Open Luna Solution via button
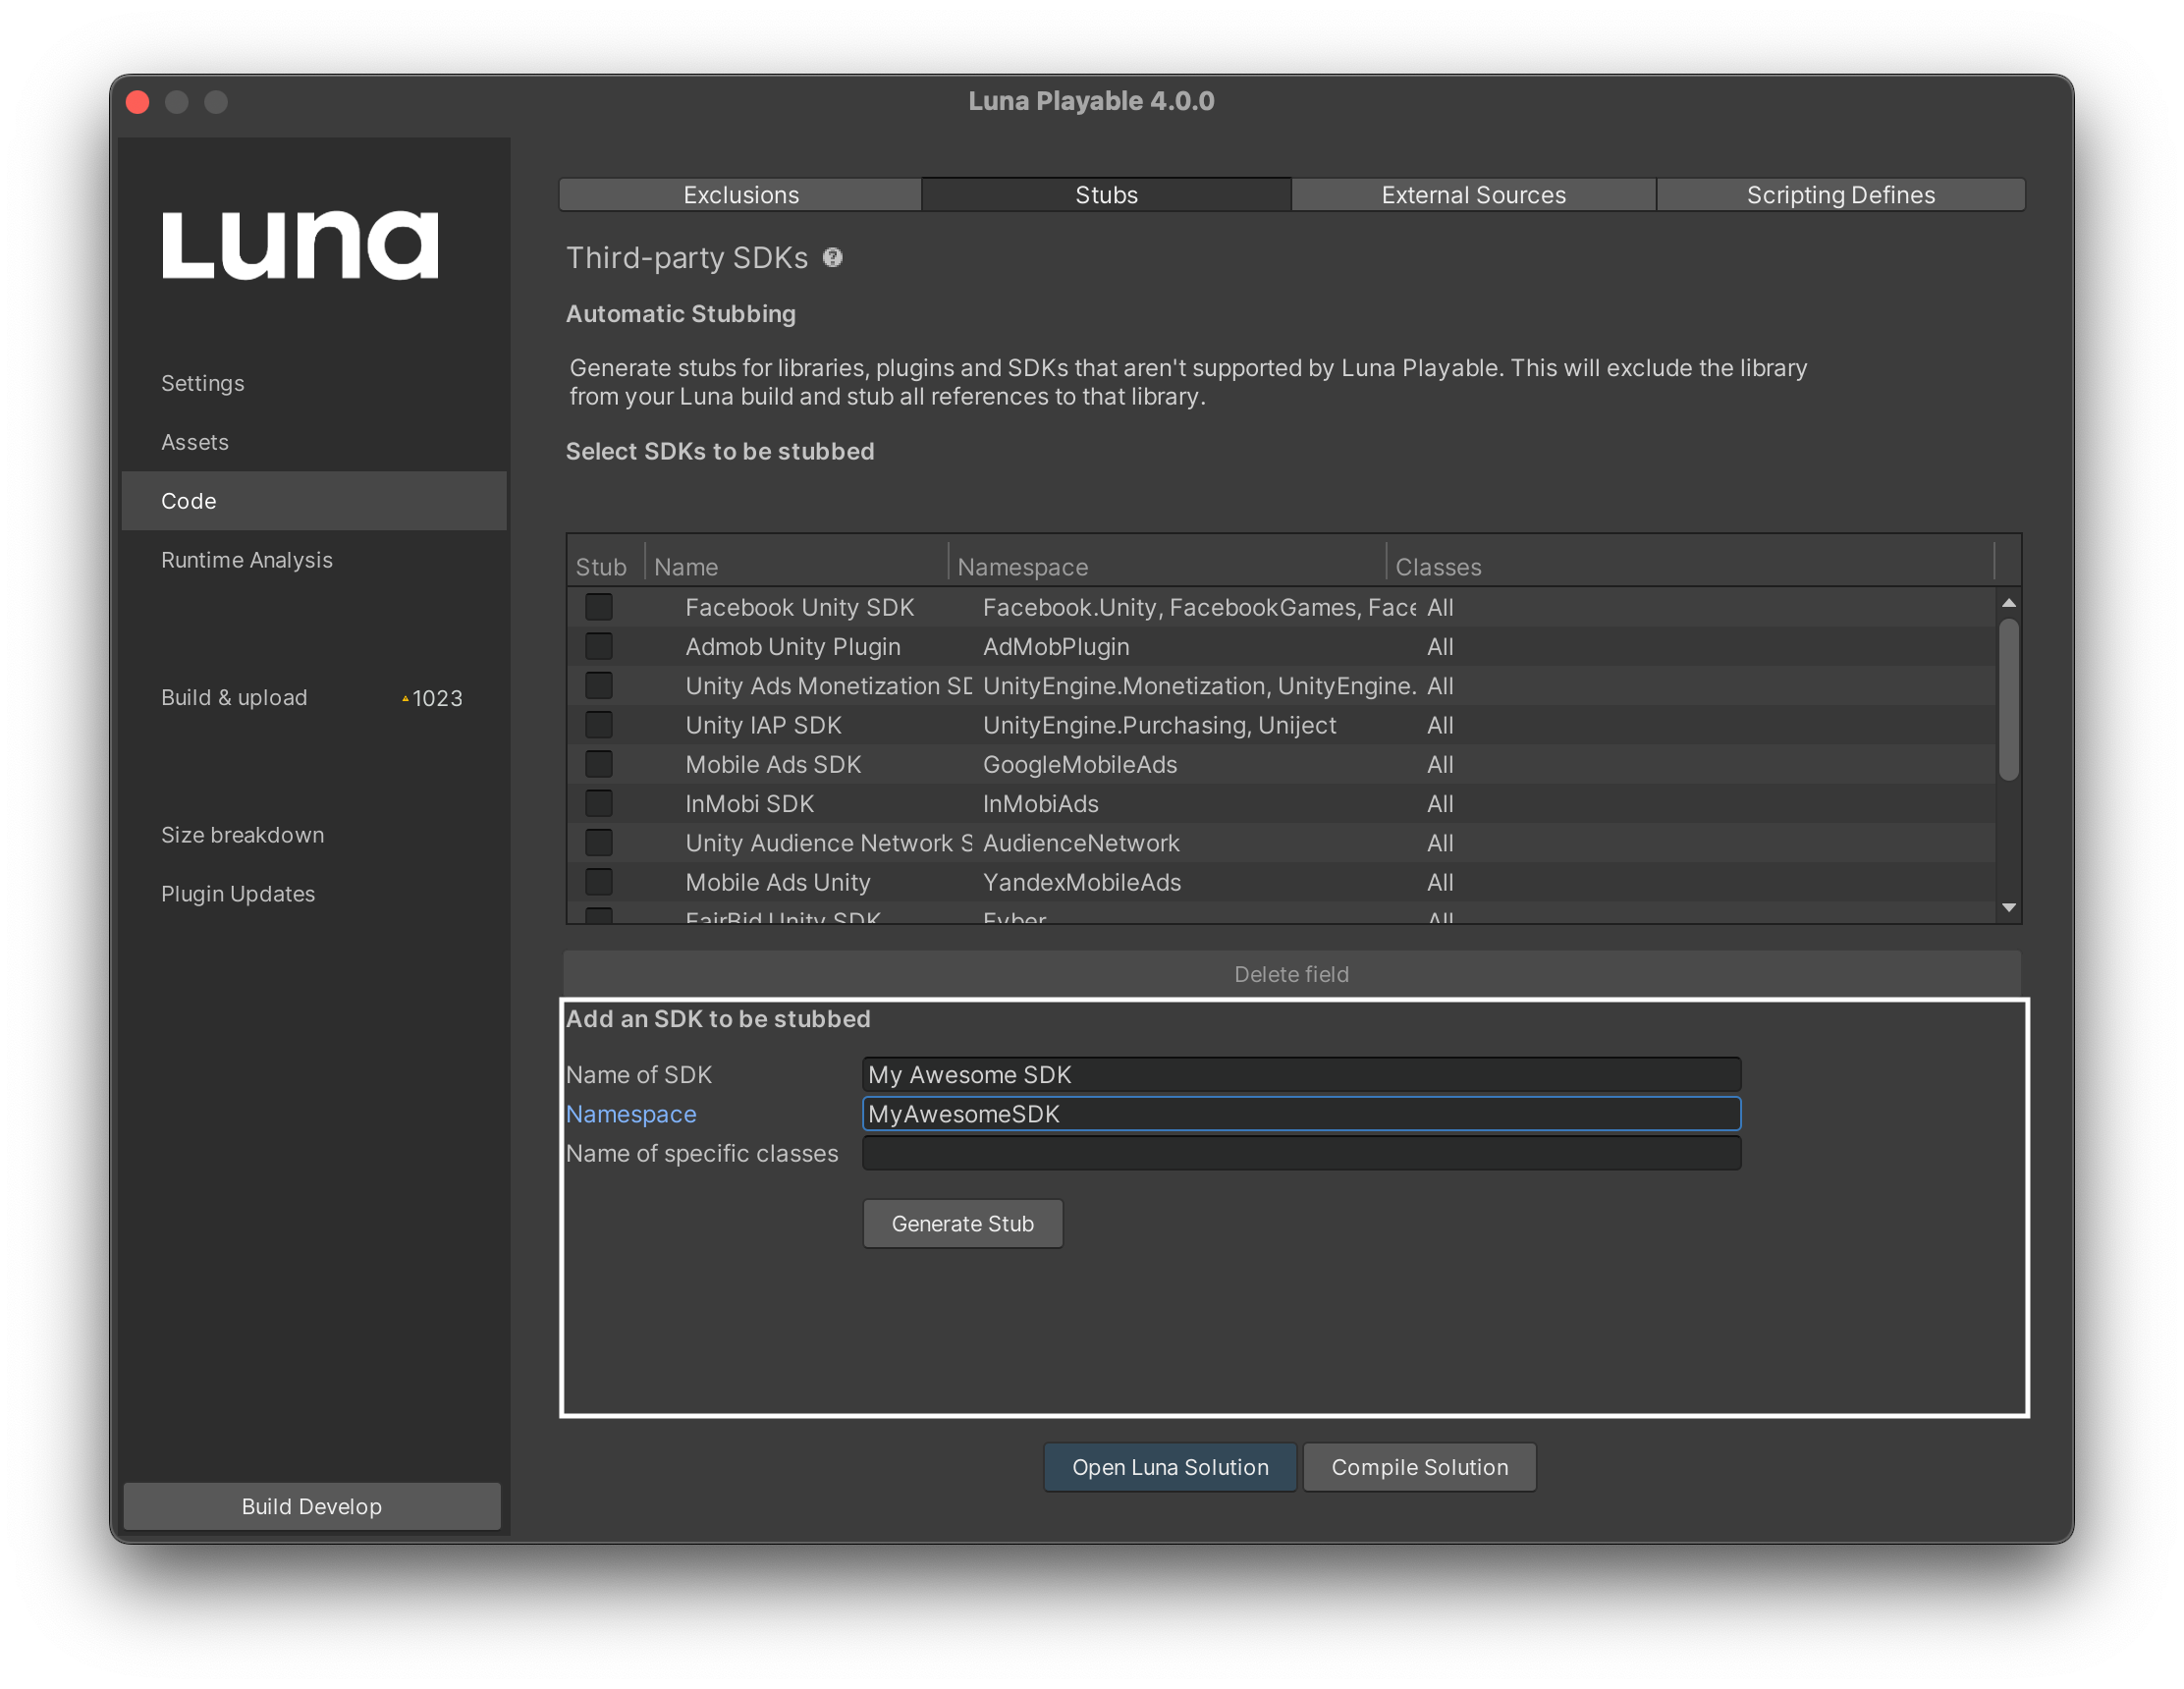2184x1689 pixels. click(x=1170, y=1466)
